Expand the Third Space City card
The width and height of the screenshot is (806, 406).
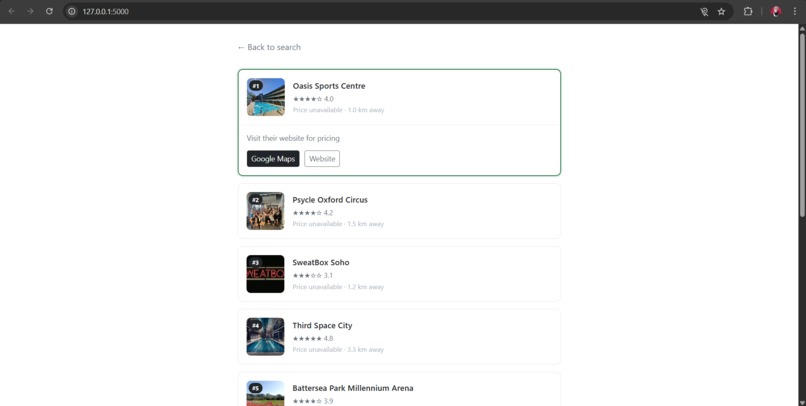pyautogui.click(x=399, y=337)
